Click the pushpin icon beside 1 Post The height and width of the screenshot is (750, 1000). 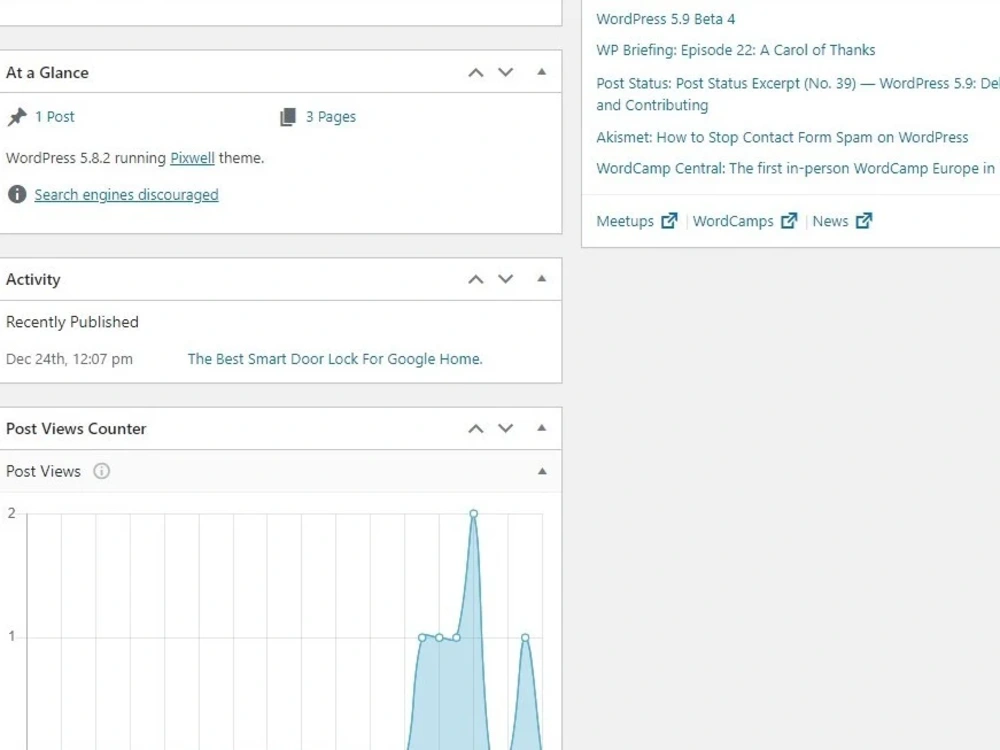coord(17,117)
